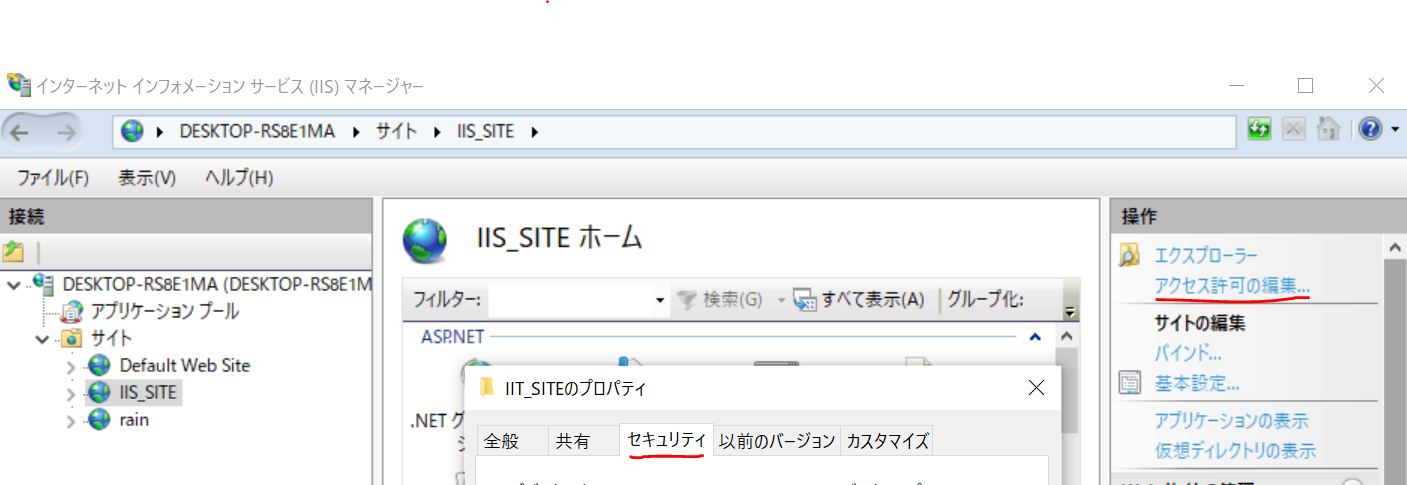Select the セキュリティ tab
This screenshot has height=485, width=1407.
click(x=667, y=439)
